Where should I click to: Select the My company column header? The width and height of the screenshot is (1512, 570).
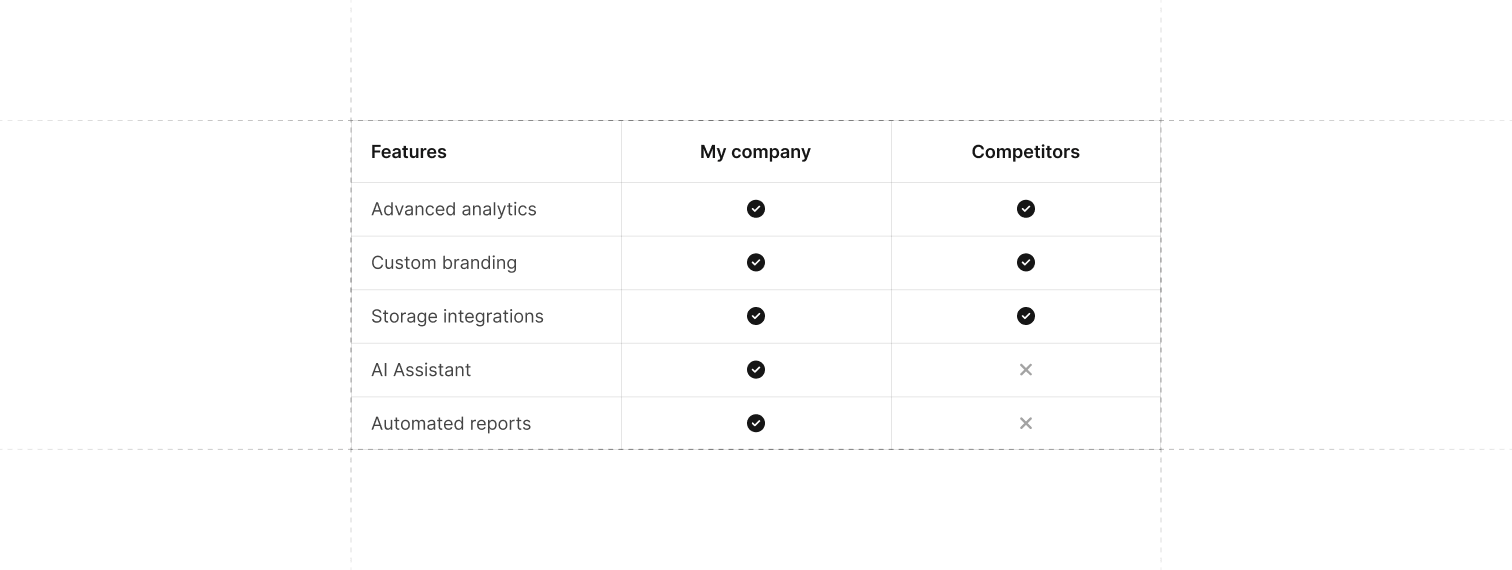[x=755, y=152]
